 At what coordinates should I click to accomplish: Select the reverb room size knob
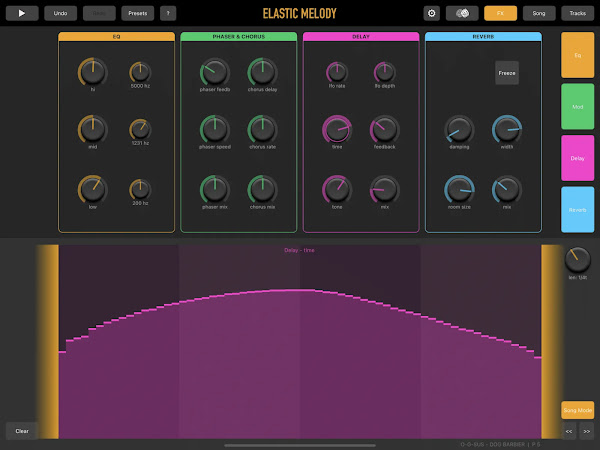459,190
